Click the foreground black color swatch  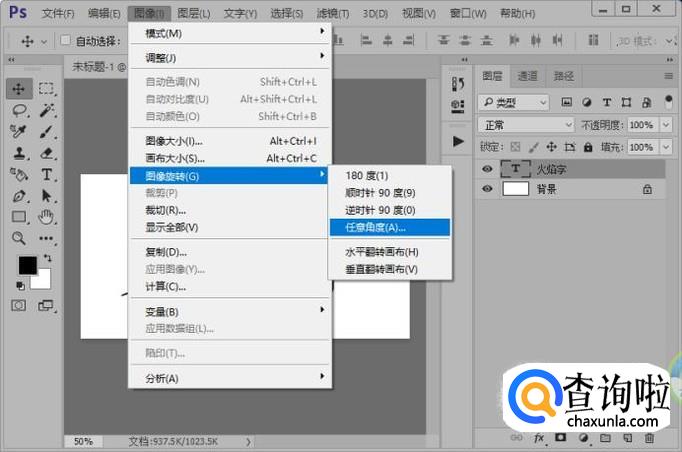click(27, 266)
